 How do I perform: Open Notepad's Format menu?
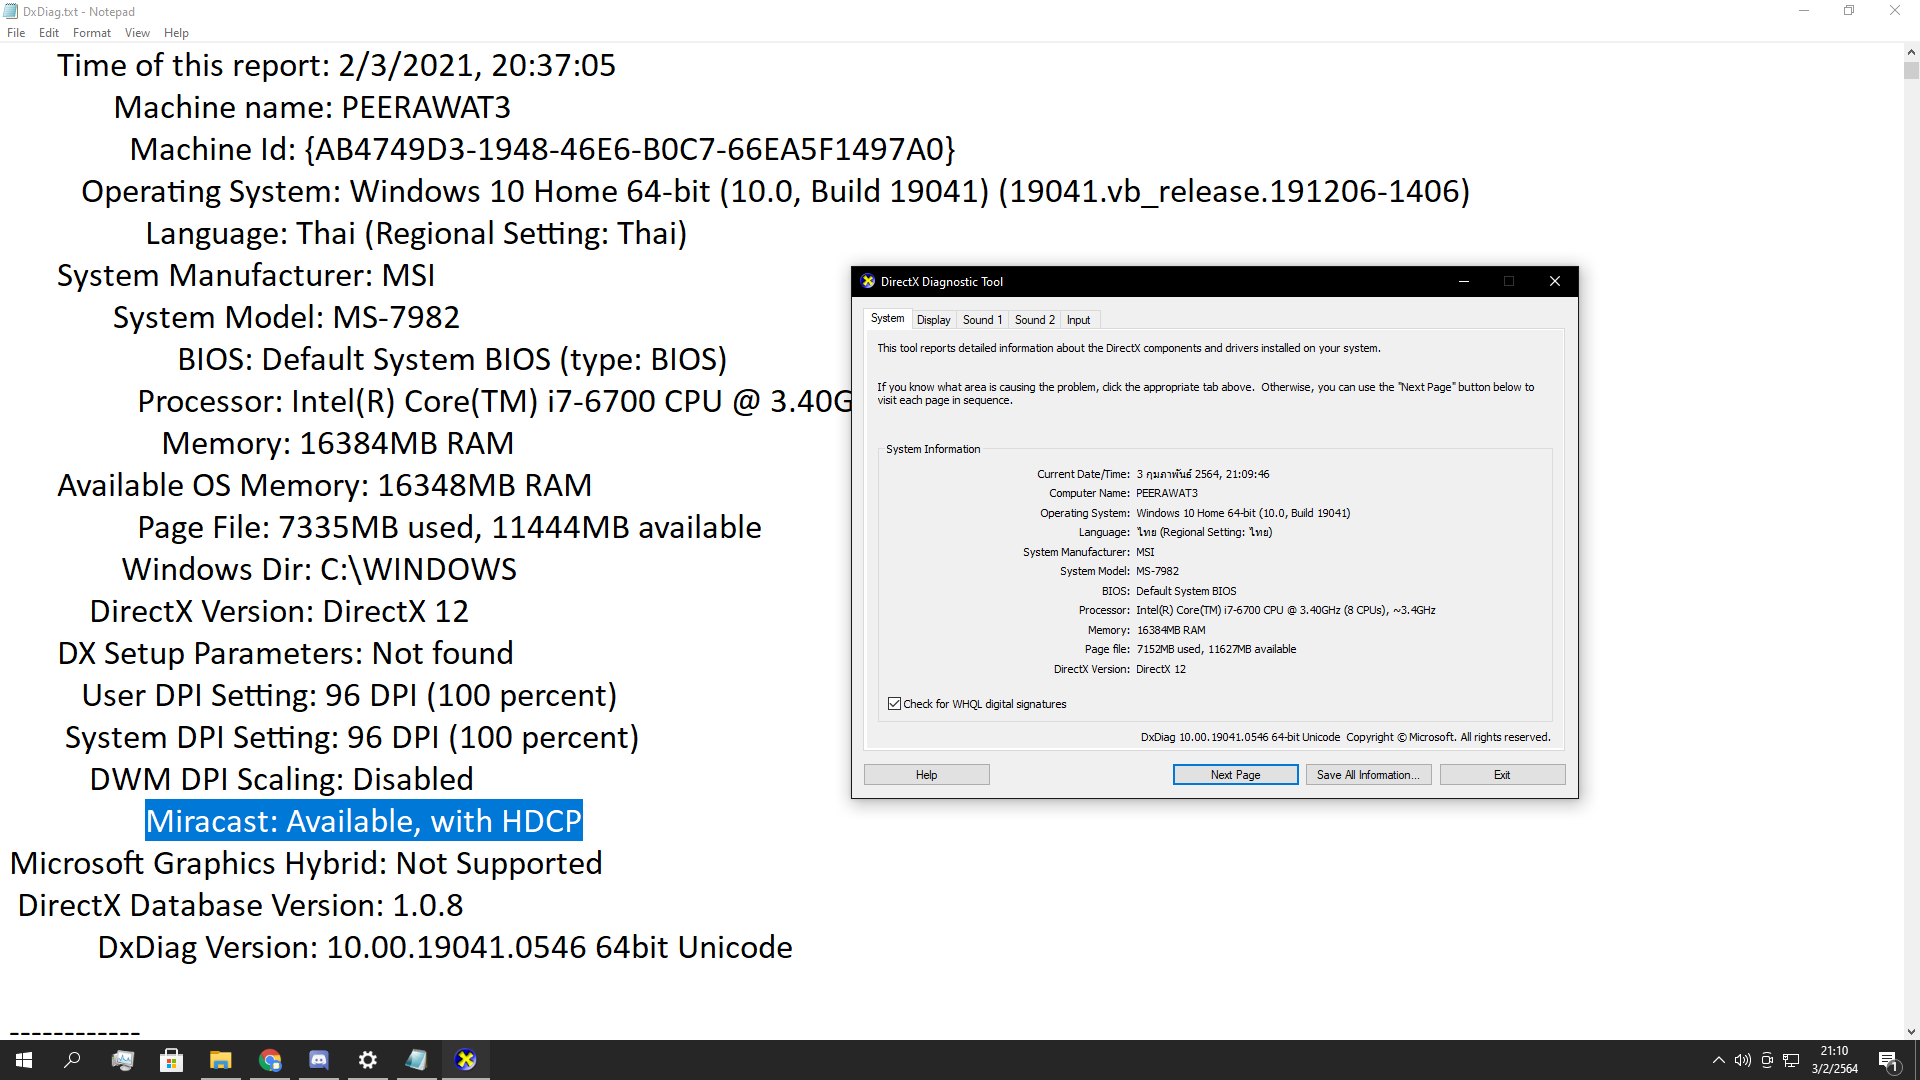tap(91, 33)
